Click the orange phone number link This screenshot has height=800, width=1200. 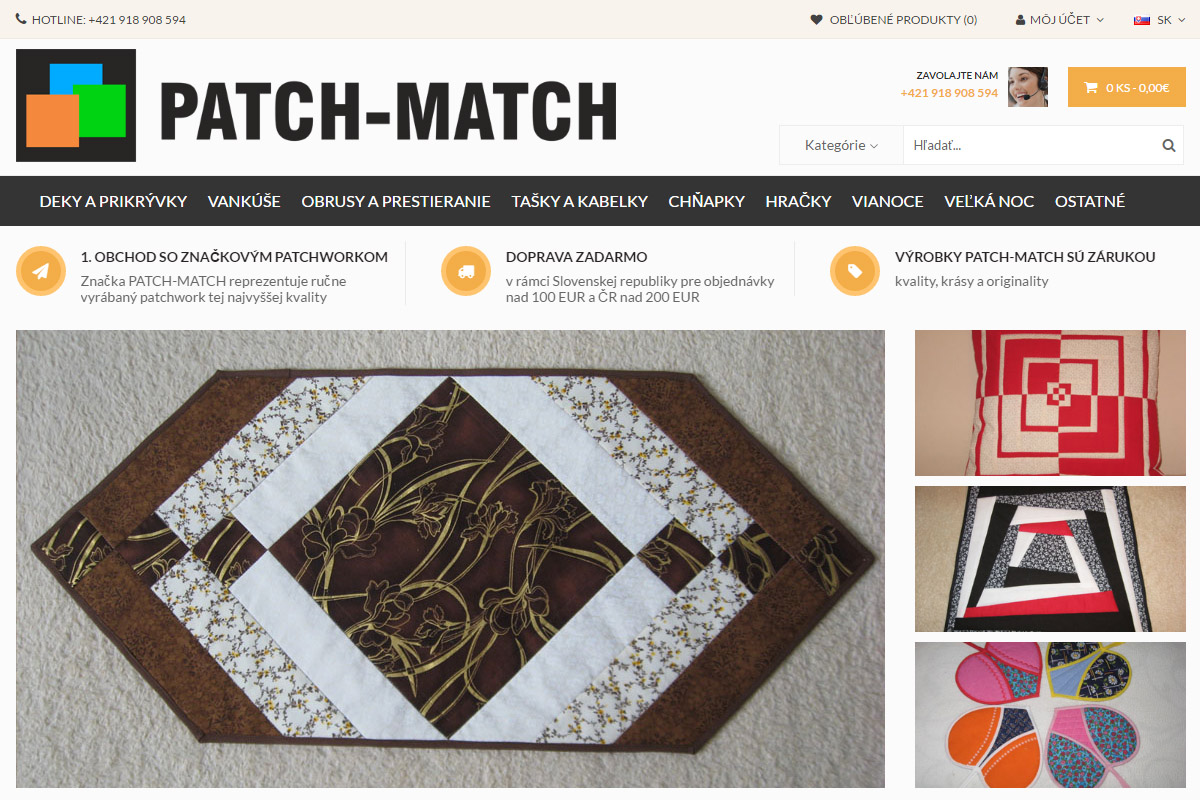(x=949, y=93)
